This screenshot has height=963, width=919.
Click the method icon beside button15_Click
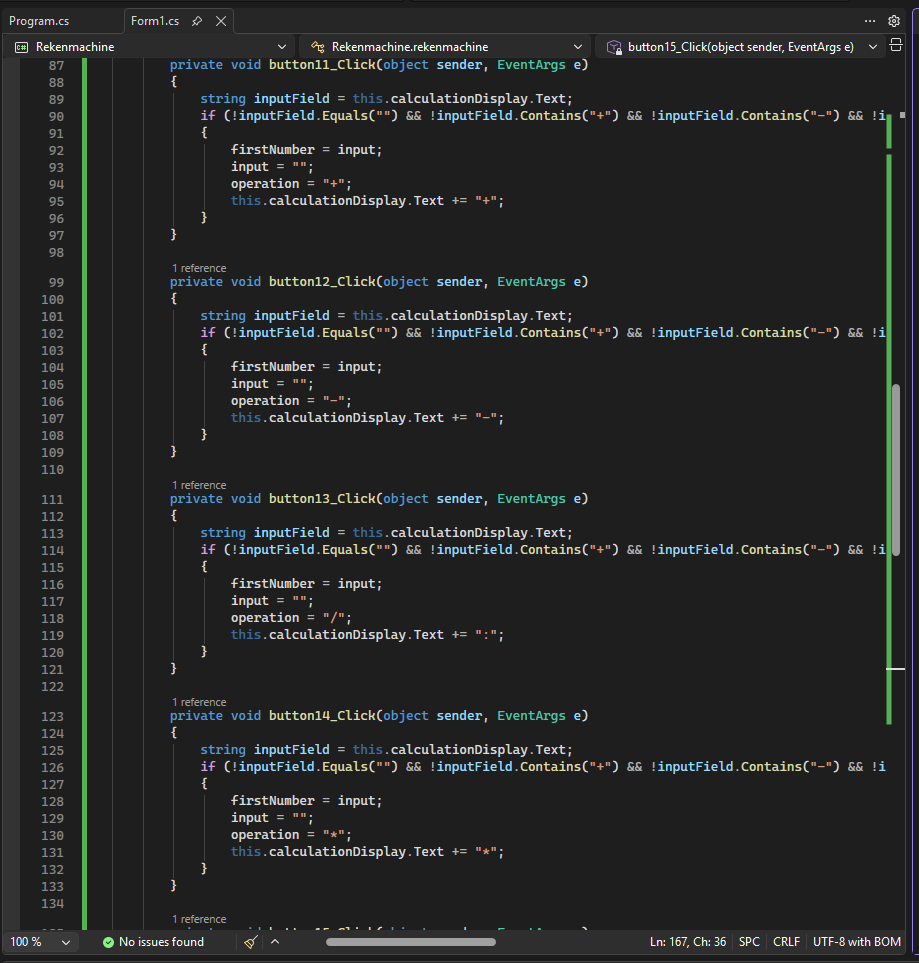point(614,47)
